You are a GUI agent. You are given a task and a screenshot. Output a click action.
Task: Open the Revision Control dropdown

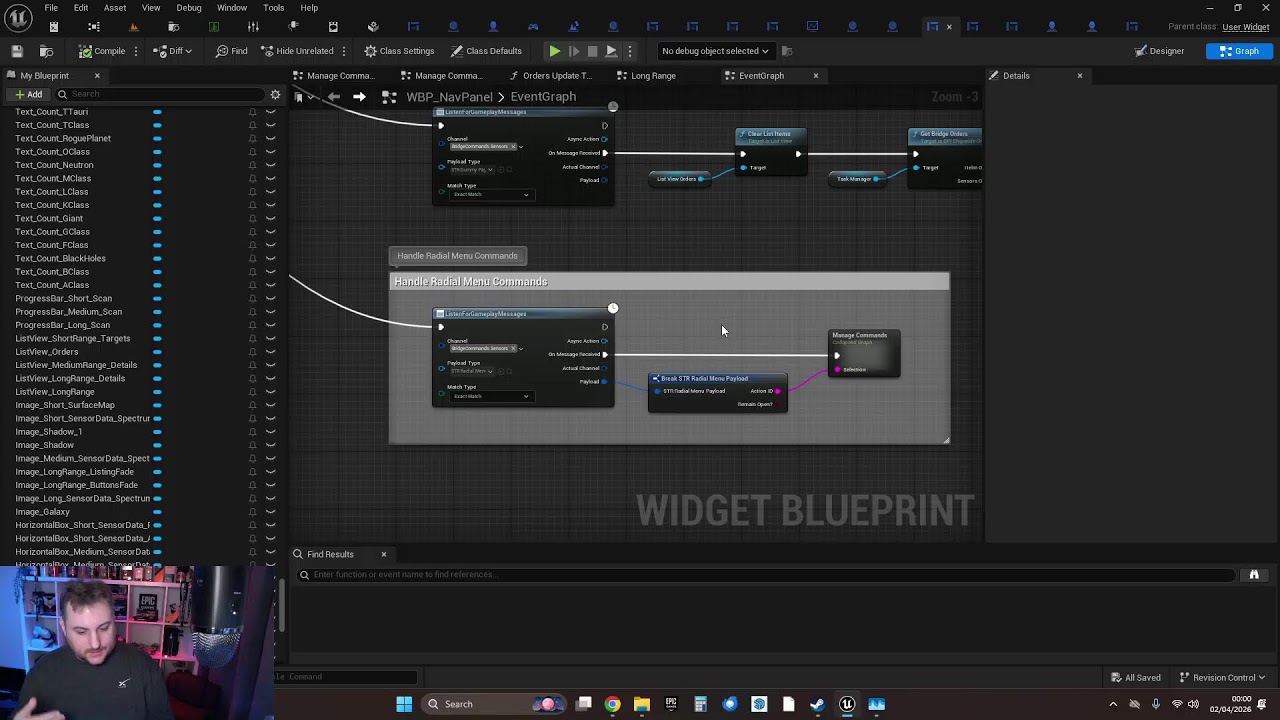[x=1223, y=678]
